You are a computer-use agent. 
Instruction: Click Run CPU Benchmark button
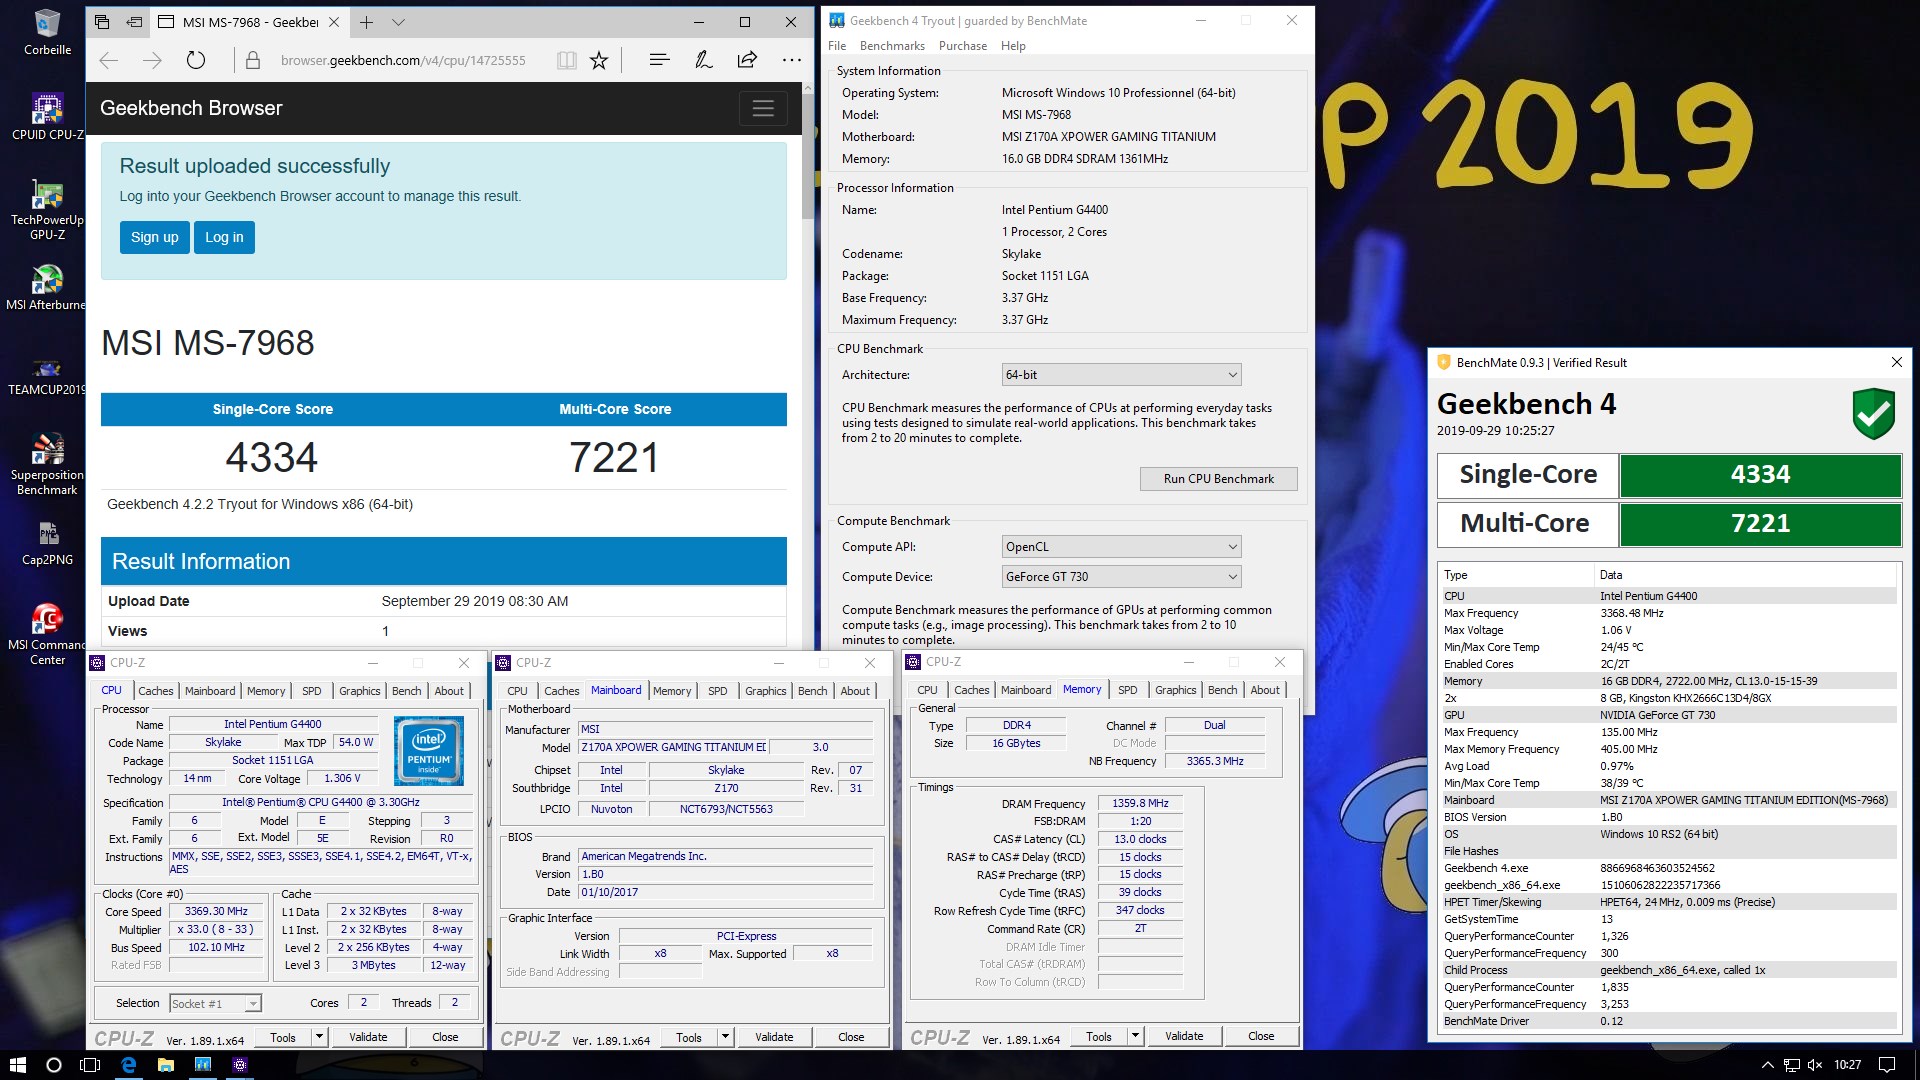tap(1218, 479)
